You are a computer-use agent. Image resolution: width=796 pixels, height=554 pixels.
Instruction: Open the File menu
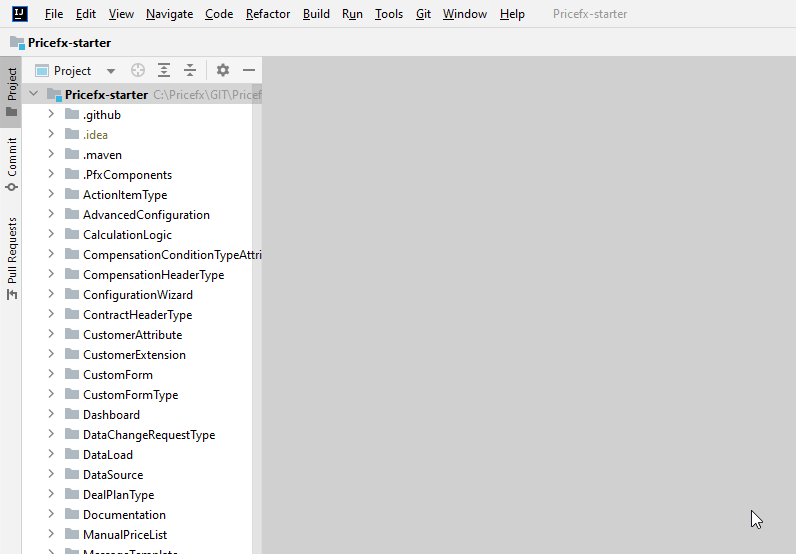54,14
